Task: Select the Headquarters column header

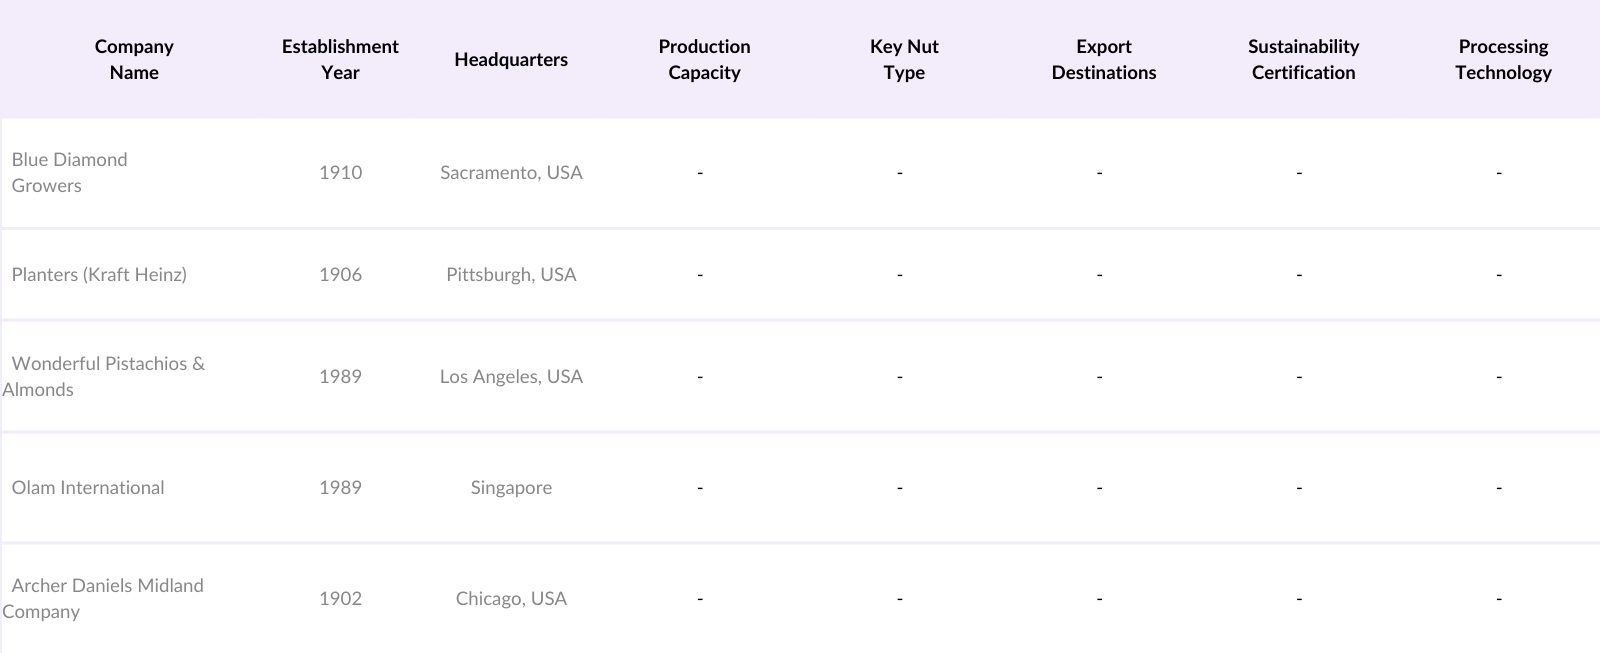Action: click(510, 59)
